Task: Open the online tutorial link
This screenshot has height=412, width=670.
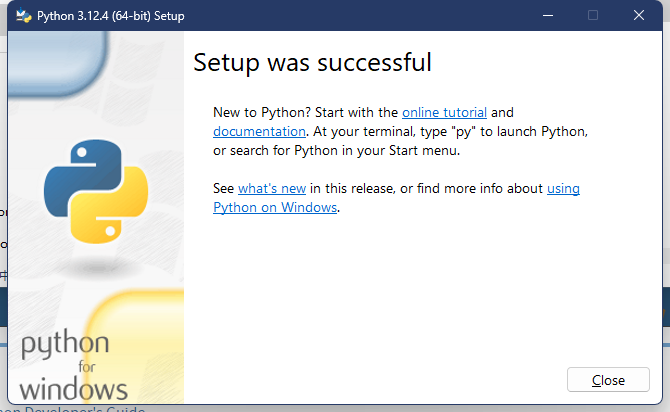Action: [x=444, y=112]
